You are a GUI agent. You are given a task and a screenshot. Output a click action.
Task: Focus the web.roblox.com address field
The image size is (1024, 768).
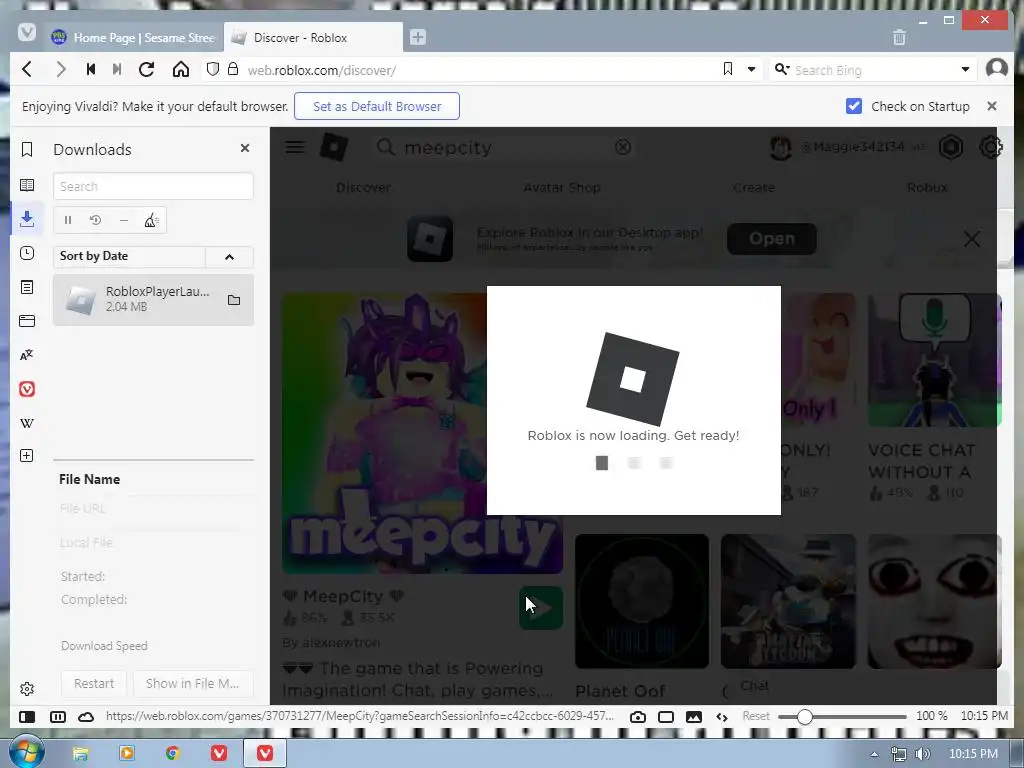(x=479, y=69)
